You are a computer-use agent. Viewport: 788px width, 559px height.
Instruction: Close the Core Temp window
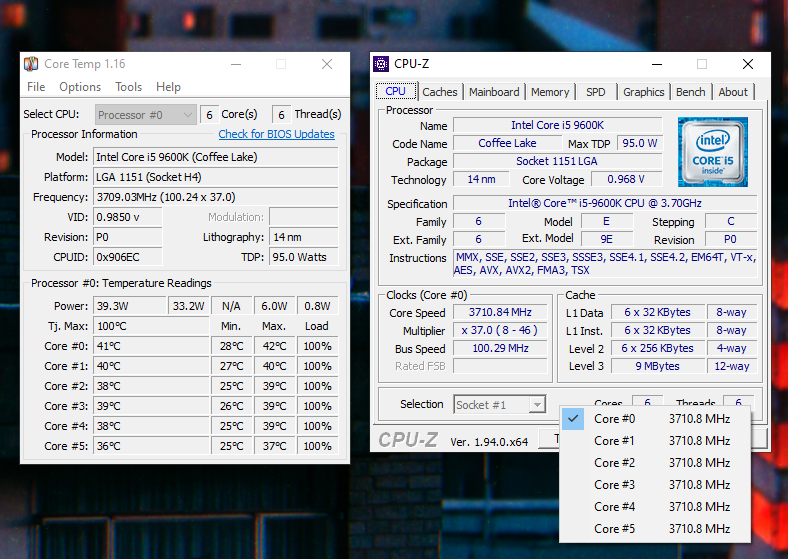327,64
